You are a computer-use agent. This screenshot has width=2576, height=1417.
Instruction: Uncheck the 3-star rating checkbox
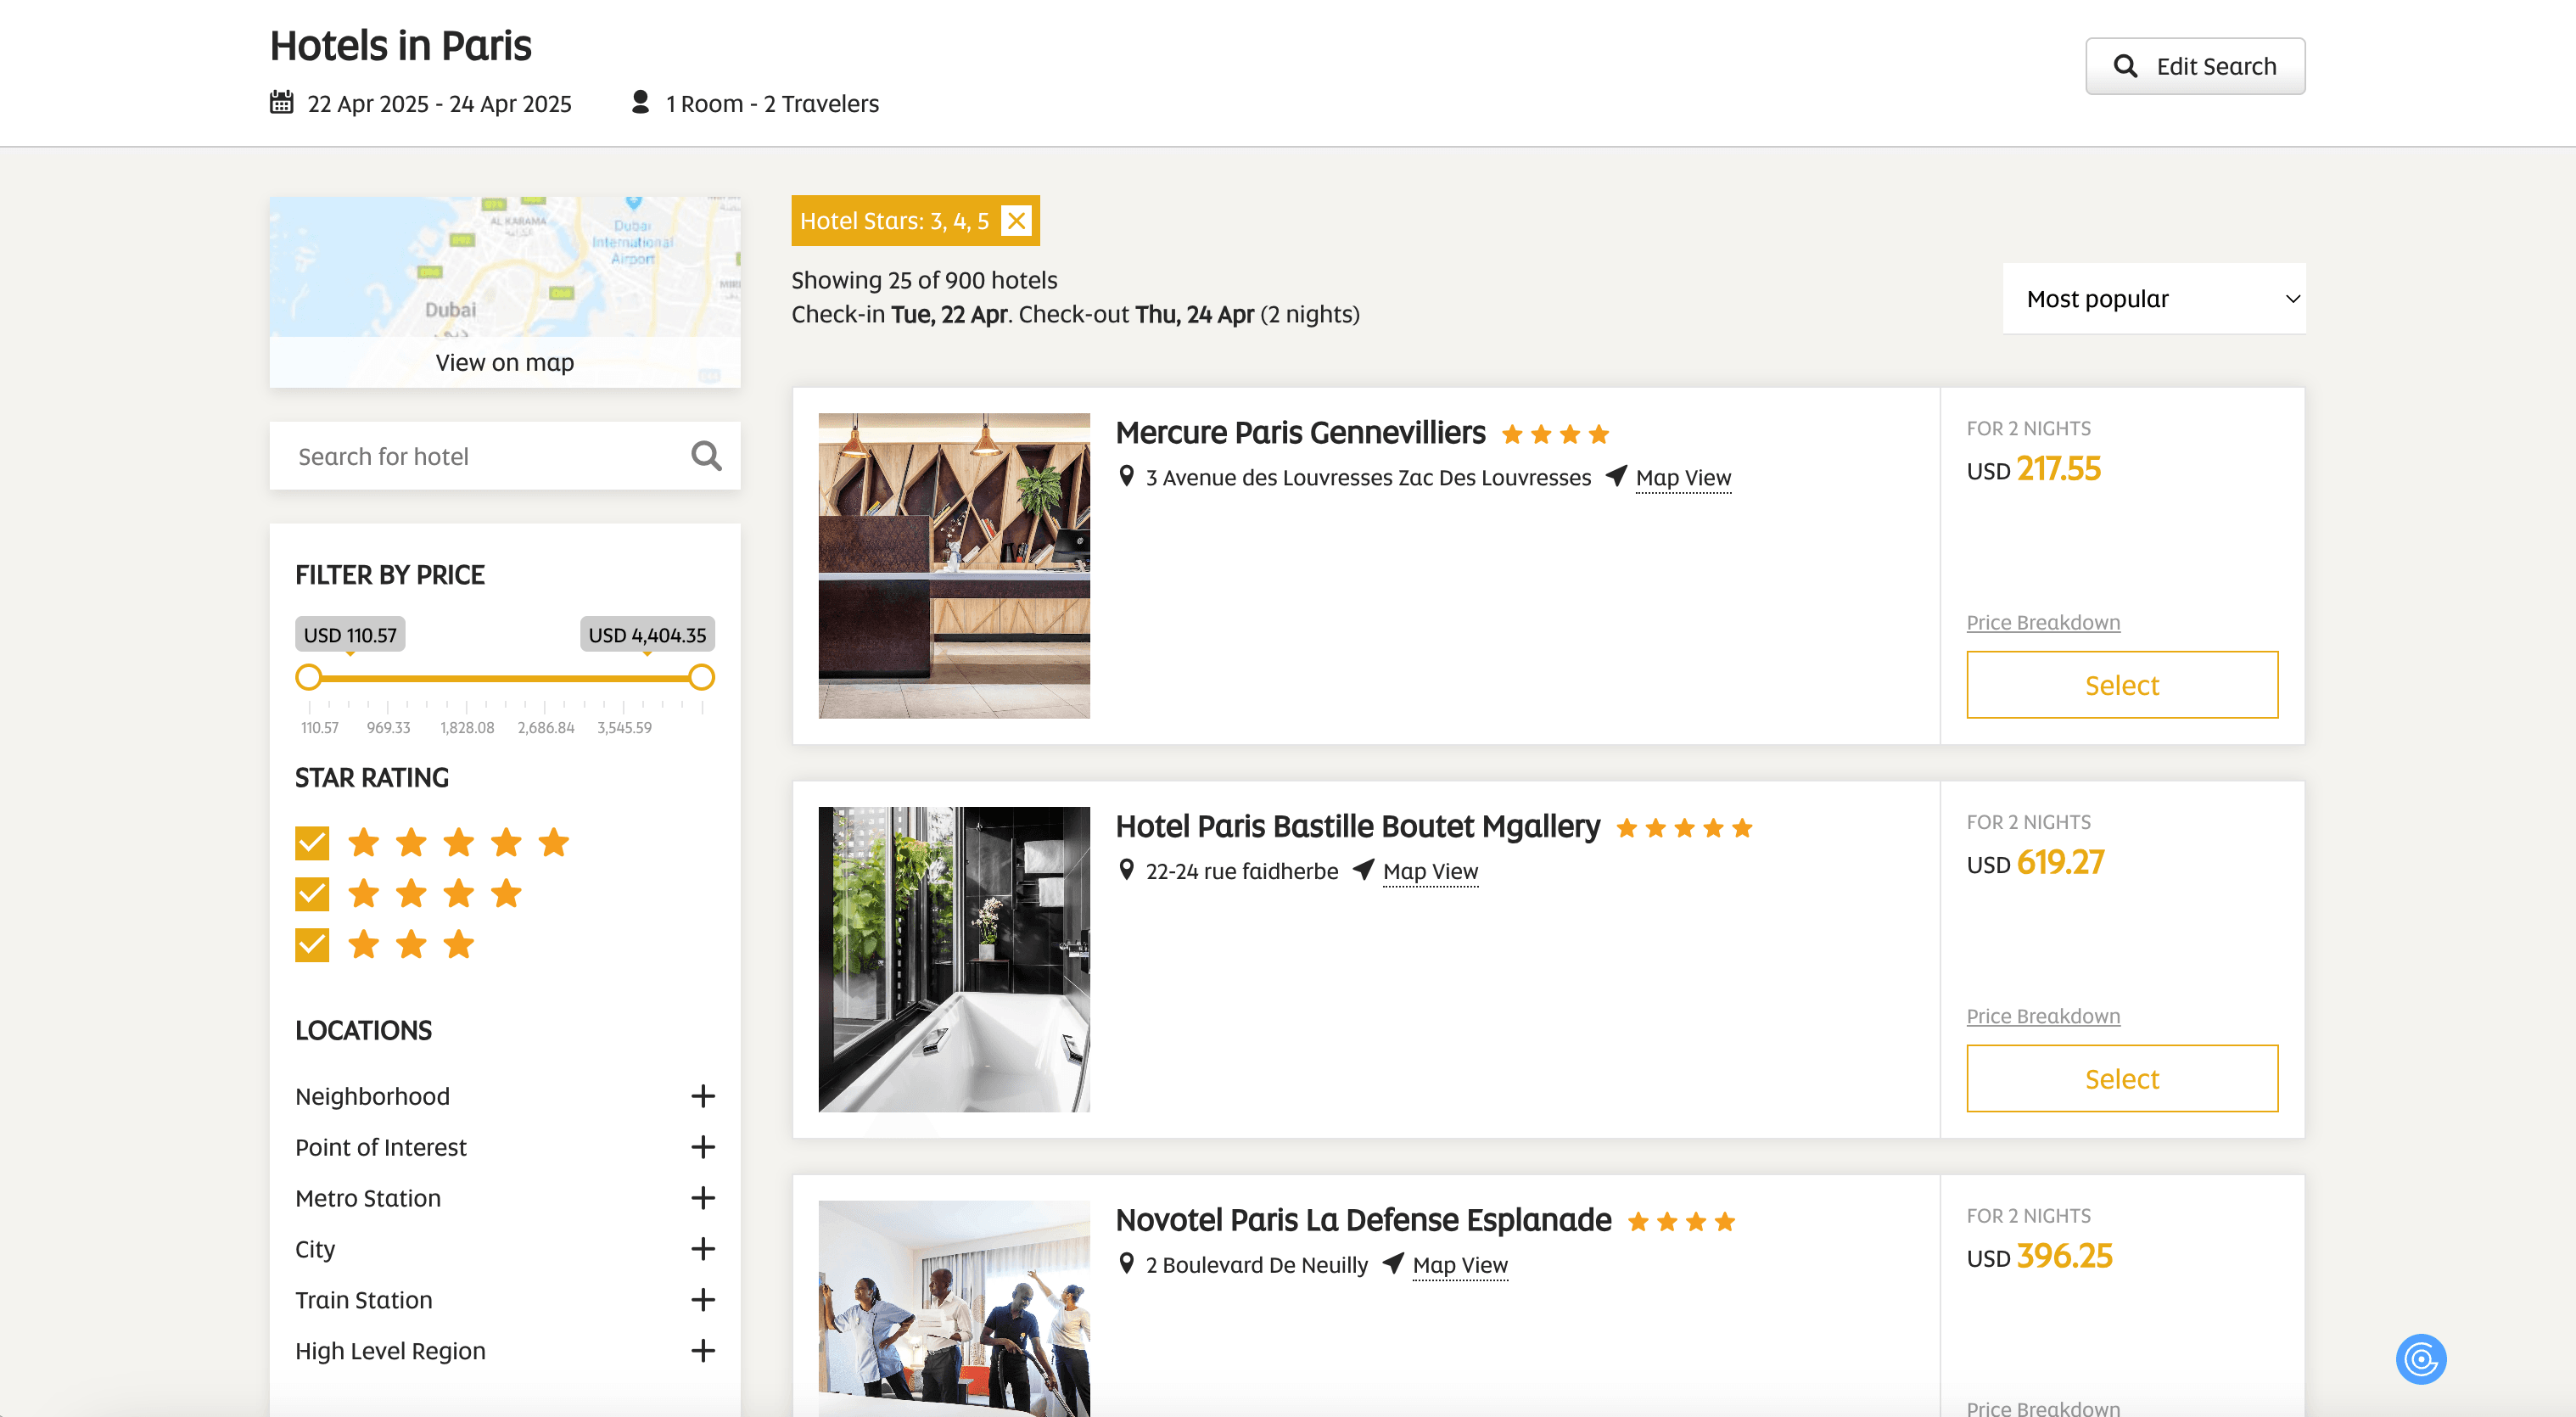click(x=312, y=944)
